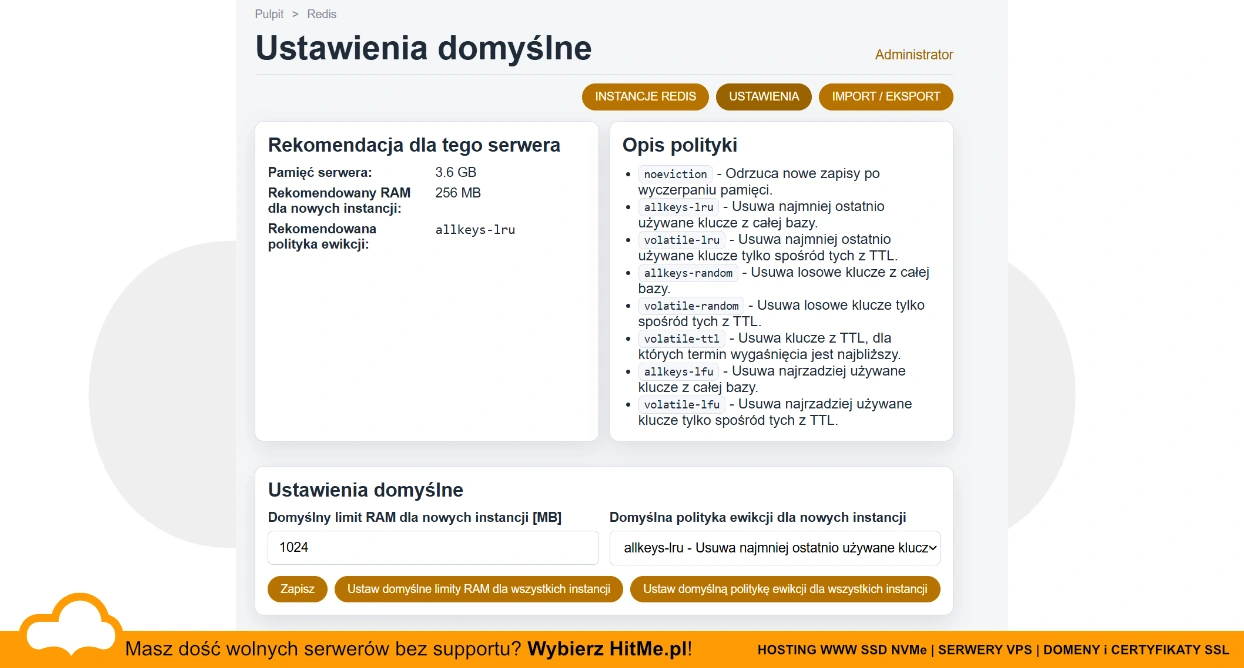The height and width of the screenshot is (668, 1244).
Task: Click the Domyślny limit RAM field label
Action: pyautogui.click(x=415, y=517)
